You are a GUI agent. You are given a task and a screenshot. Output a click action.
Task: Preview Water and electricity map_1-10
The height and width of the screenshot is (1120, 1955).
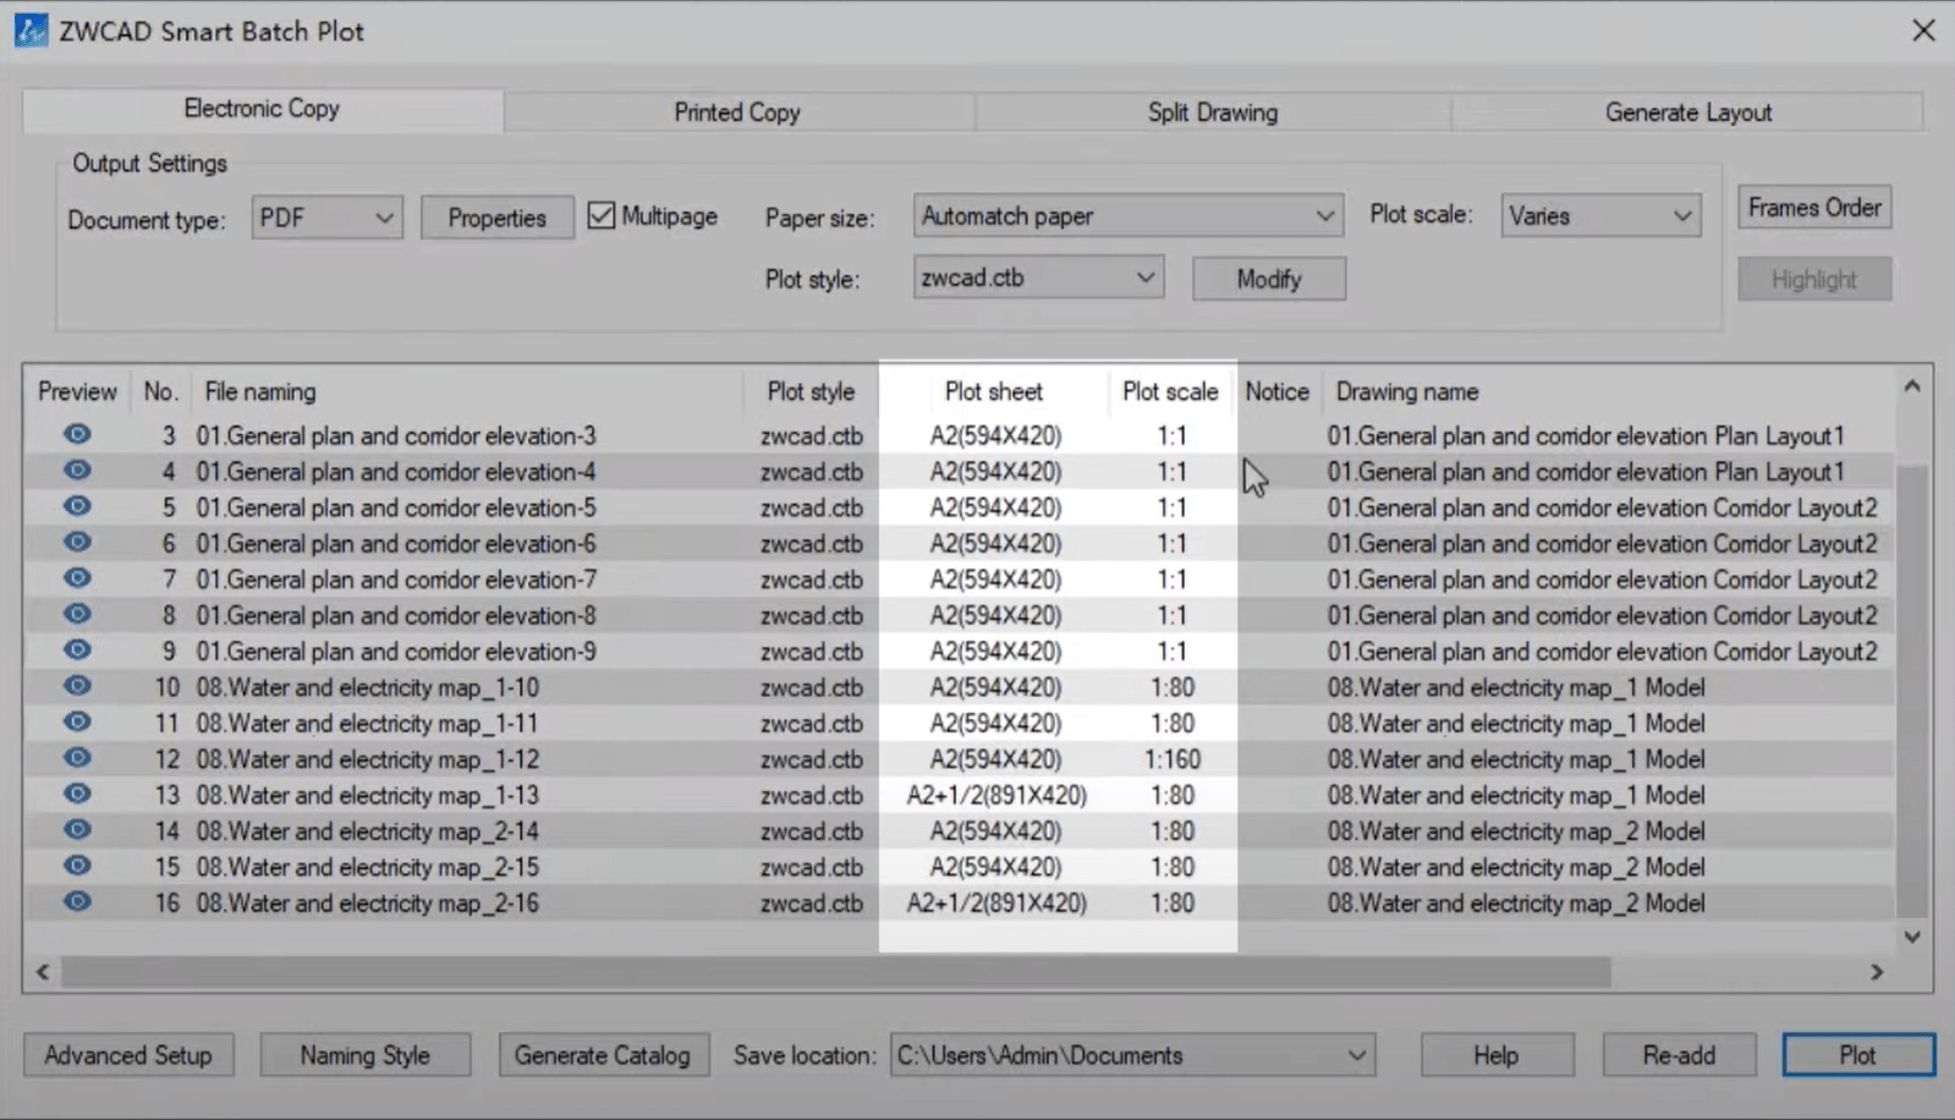point(77,686)
